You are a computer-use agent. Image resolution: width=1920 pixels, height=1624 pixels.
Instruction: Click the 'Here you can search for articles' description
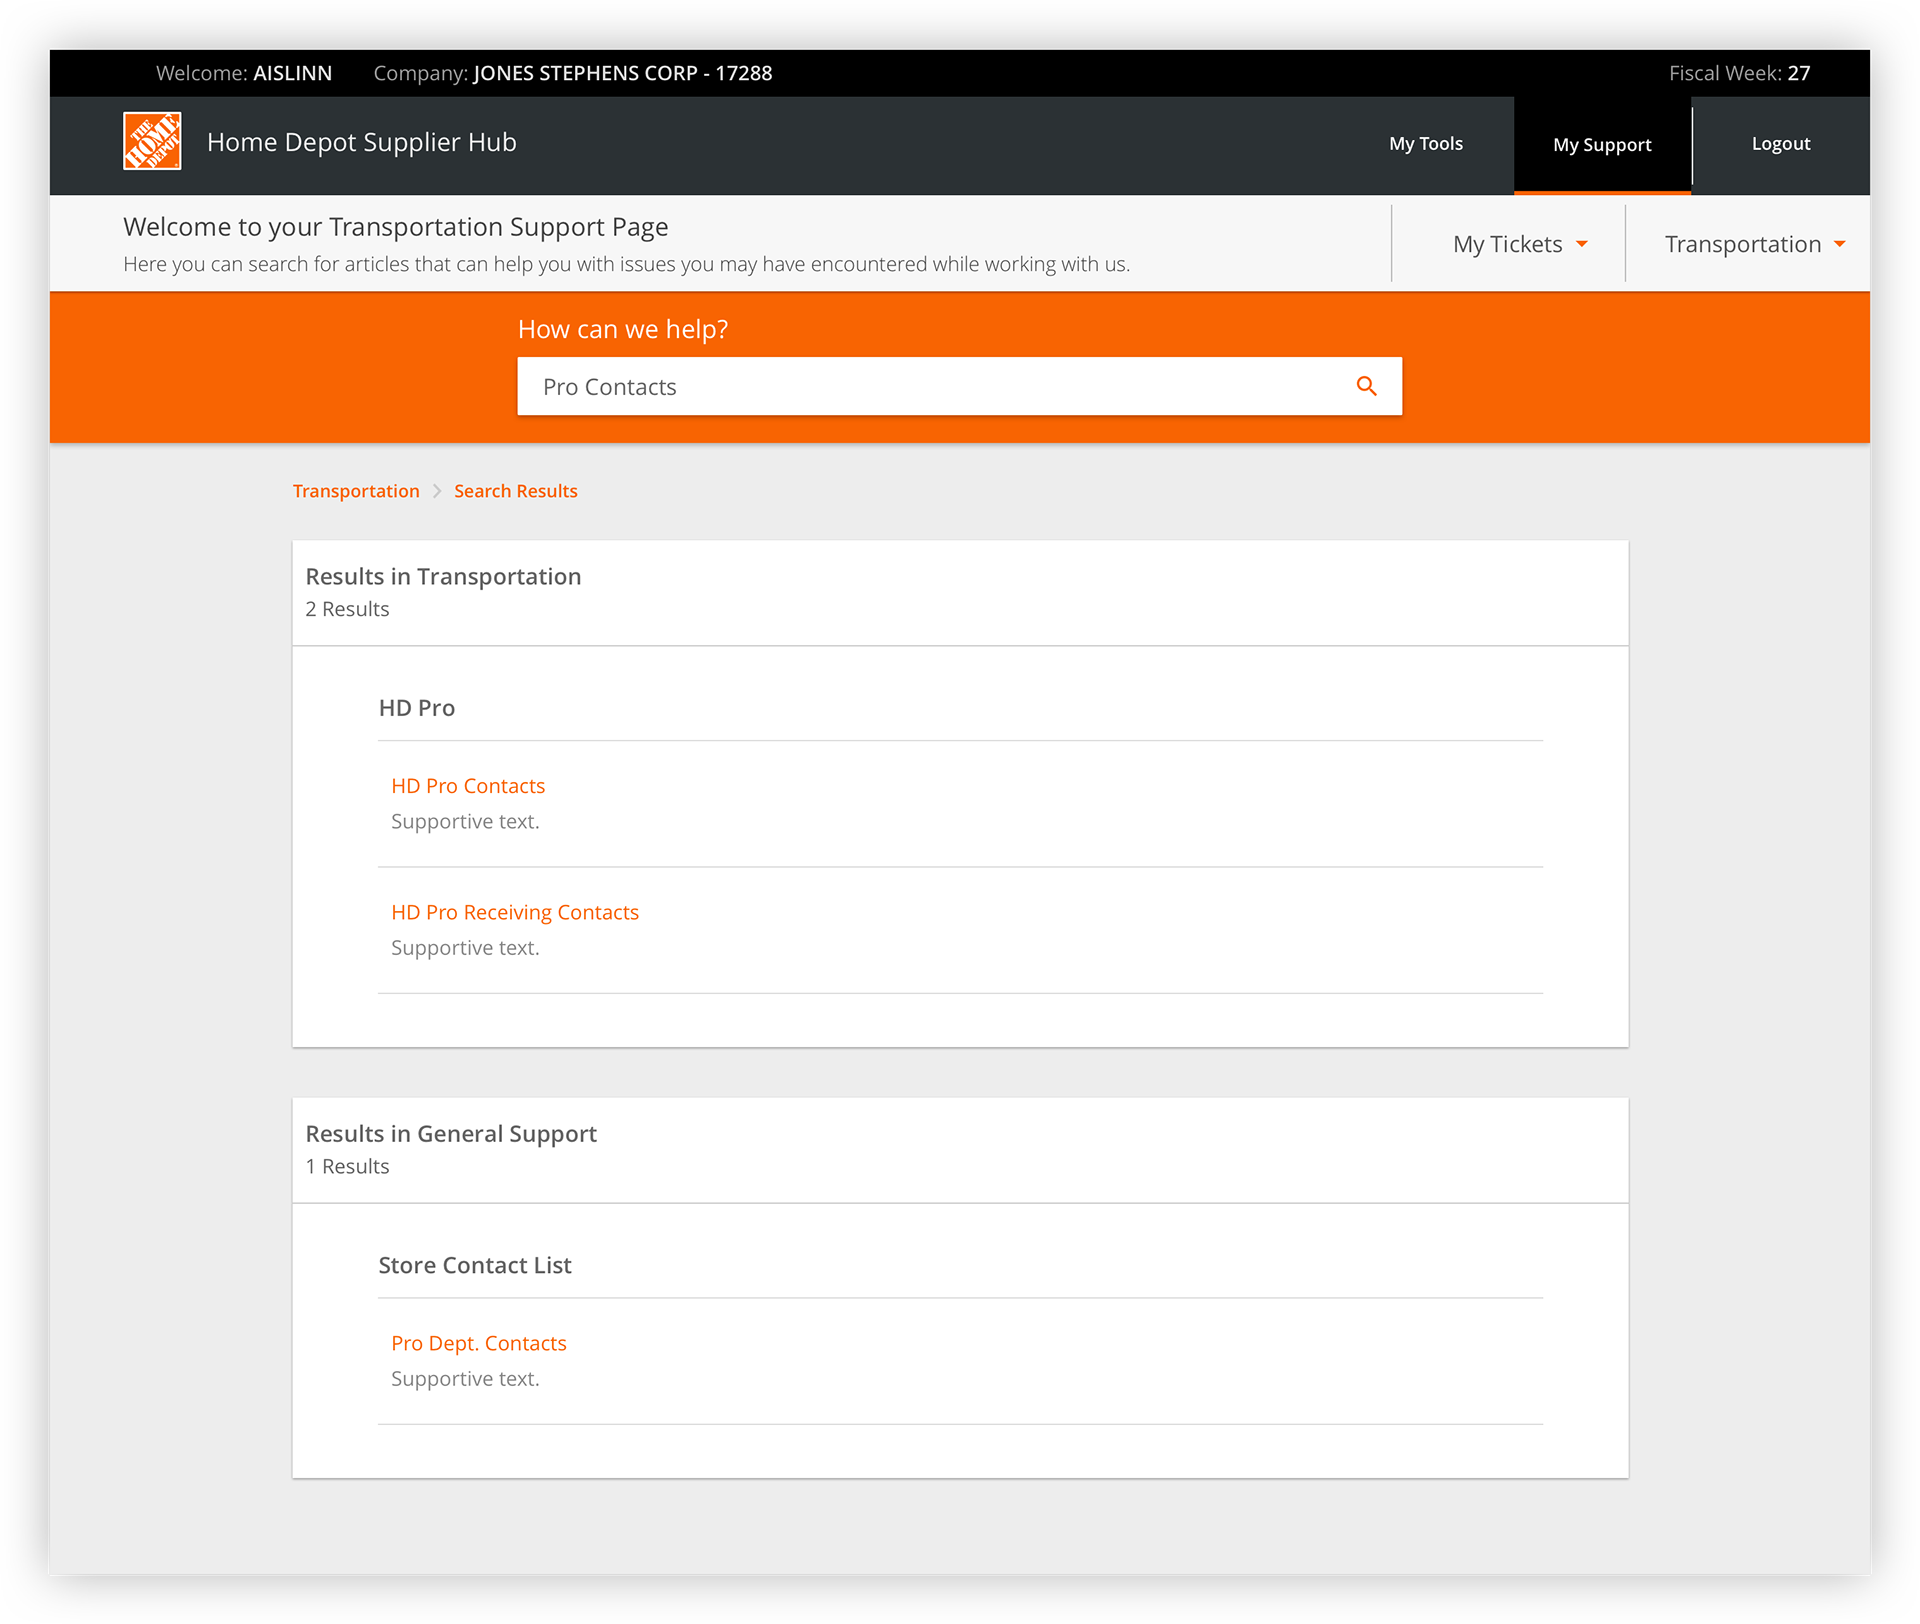click(626, 264)
